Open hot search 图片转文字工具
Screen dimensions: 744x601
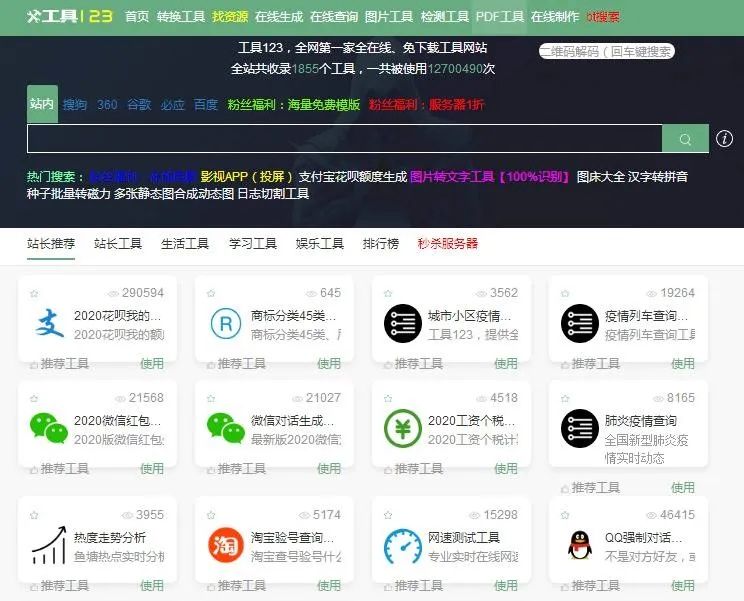489,177
